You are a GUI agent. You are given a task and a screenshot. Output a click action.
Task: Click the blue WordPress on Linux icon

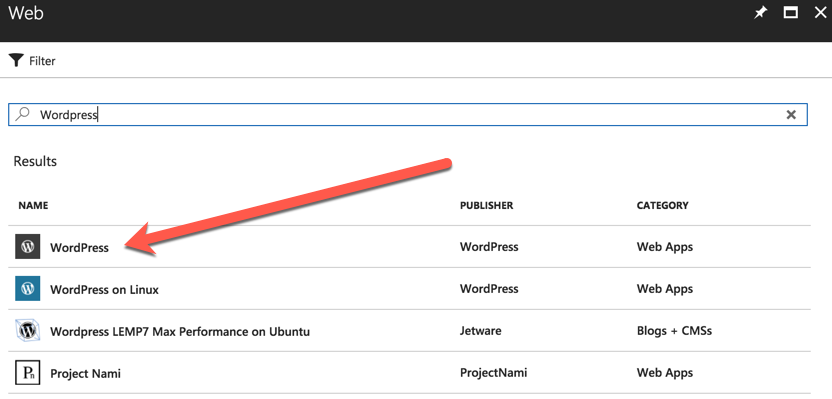(28, 289)
